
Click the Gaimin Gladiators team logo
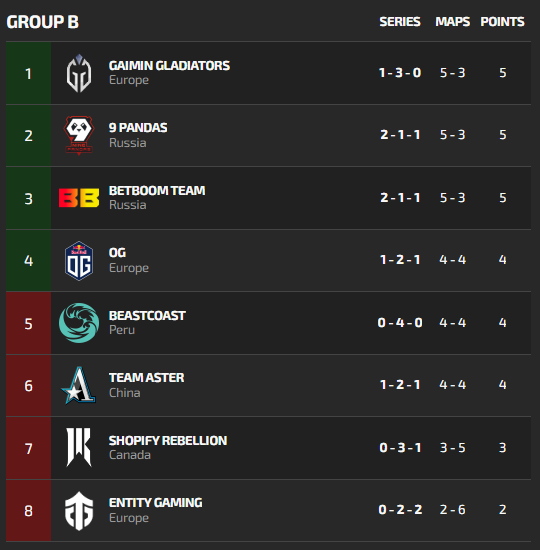[x=79, y=73]
